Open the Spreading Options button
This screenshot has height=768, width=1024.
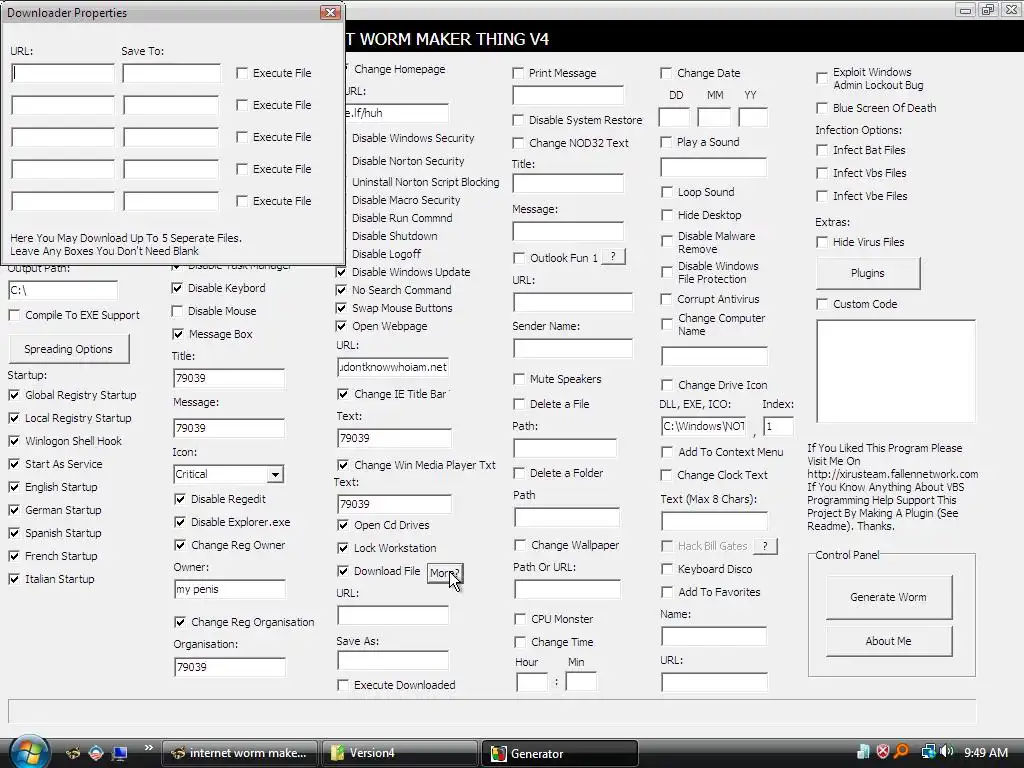pyautogui.click(x=69, y=349)
